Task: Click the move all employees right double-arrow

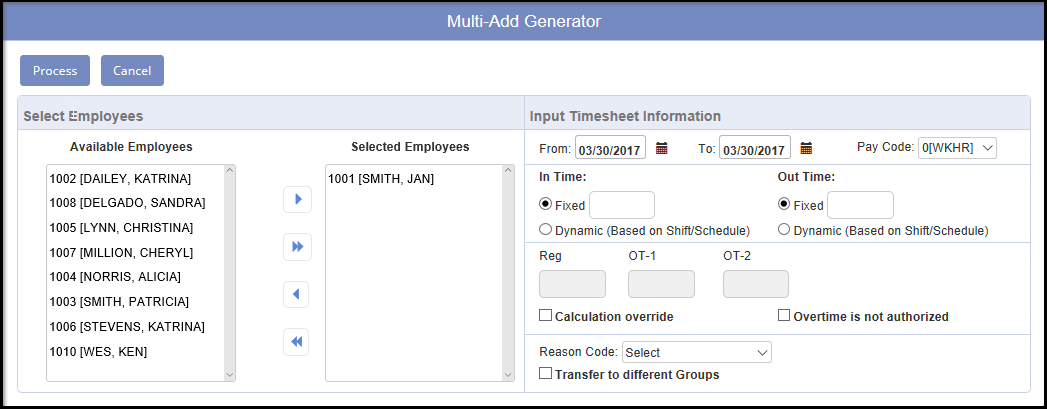Action: pyautogui.click(x=297, y=246)
